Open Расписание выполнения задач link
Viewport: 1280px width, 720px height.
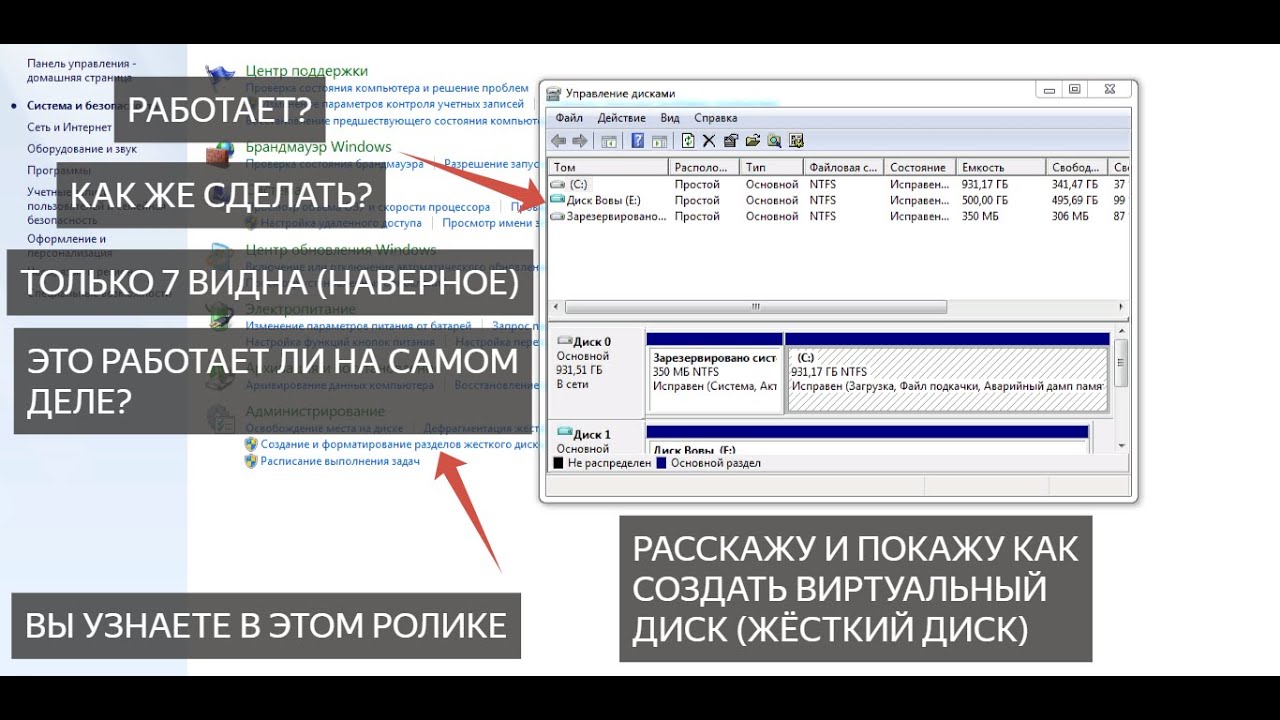point(340,461)
